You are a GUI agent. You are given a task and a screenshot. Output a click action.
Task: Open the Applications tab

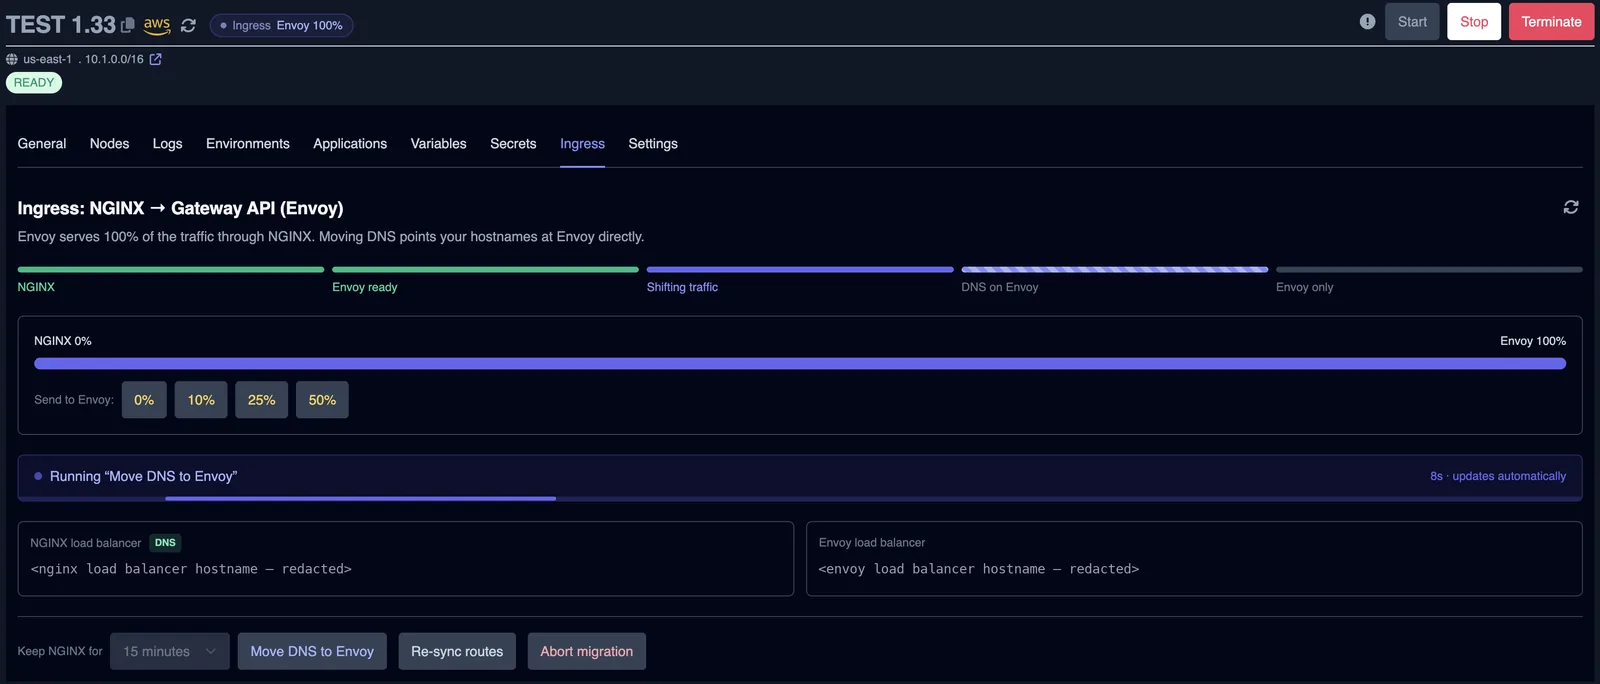pos(350,144)
